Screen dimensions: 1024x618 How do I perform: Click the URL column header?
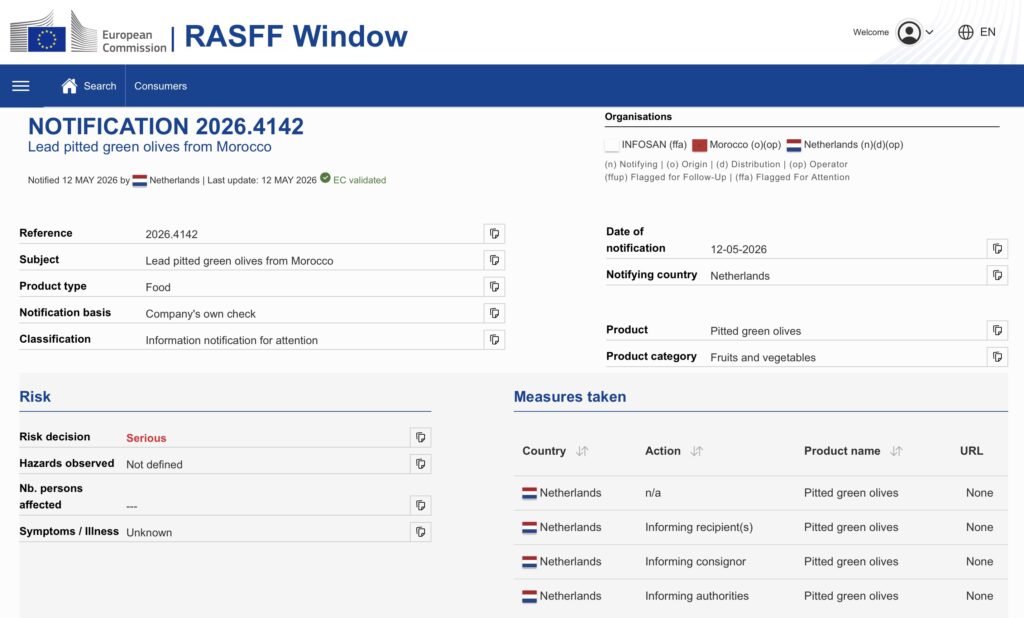coord(971,451)
